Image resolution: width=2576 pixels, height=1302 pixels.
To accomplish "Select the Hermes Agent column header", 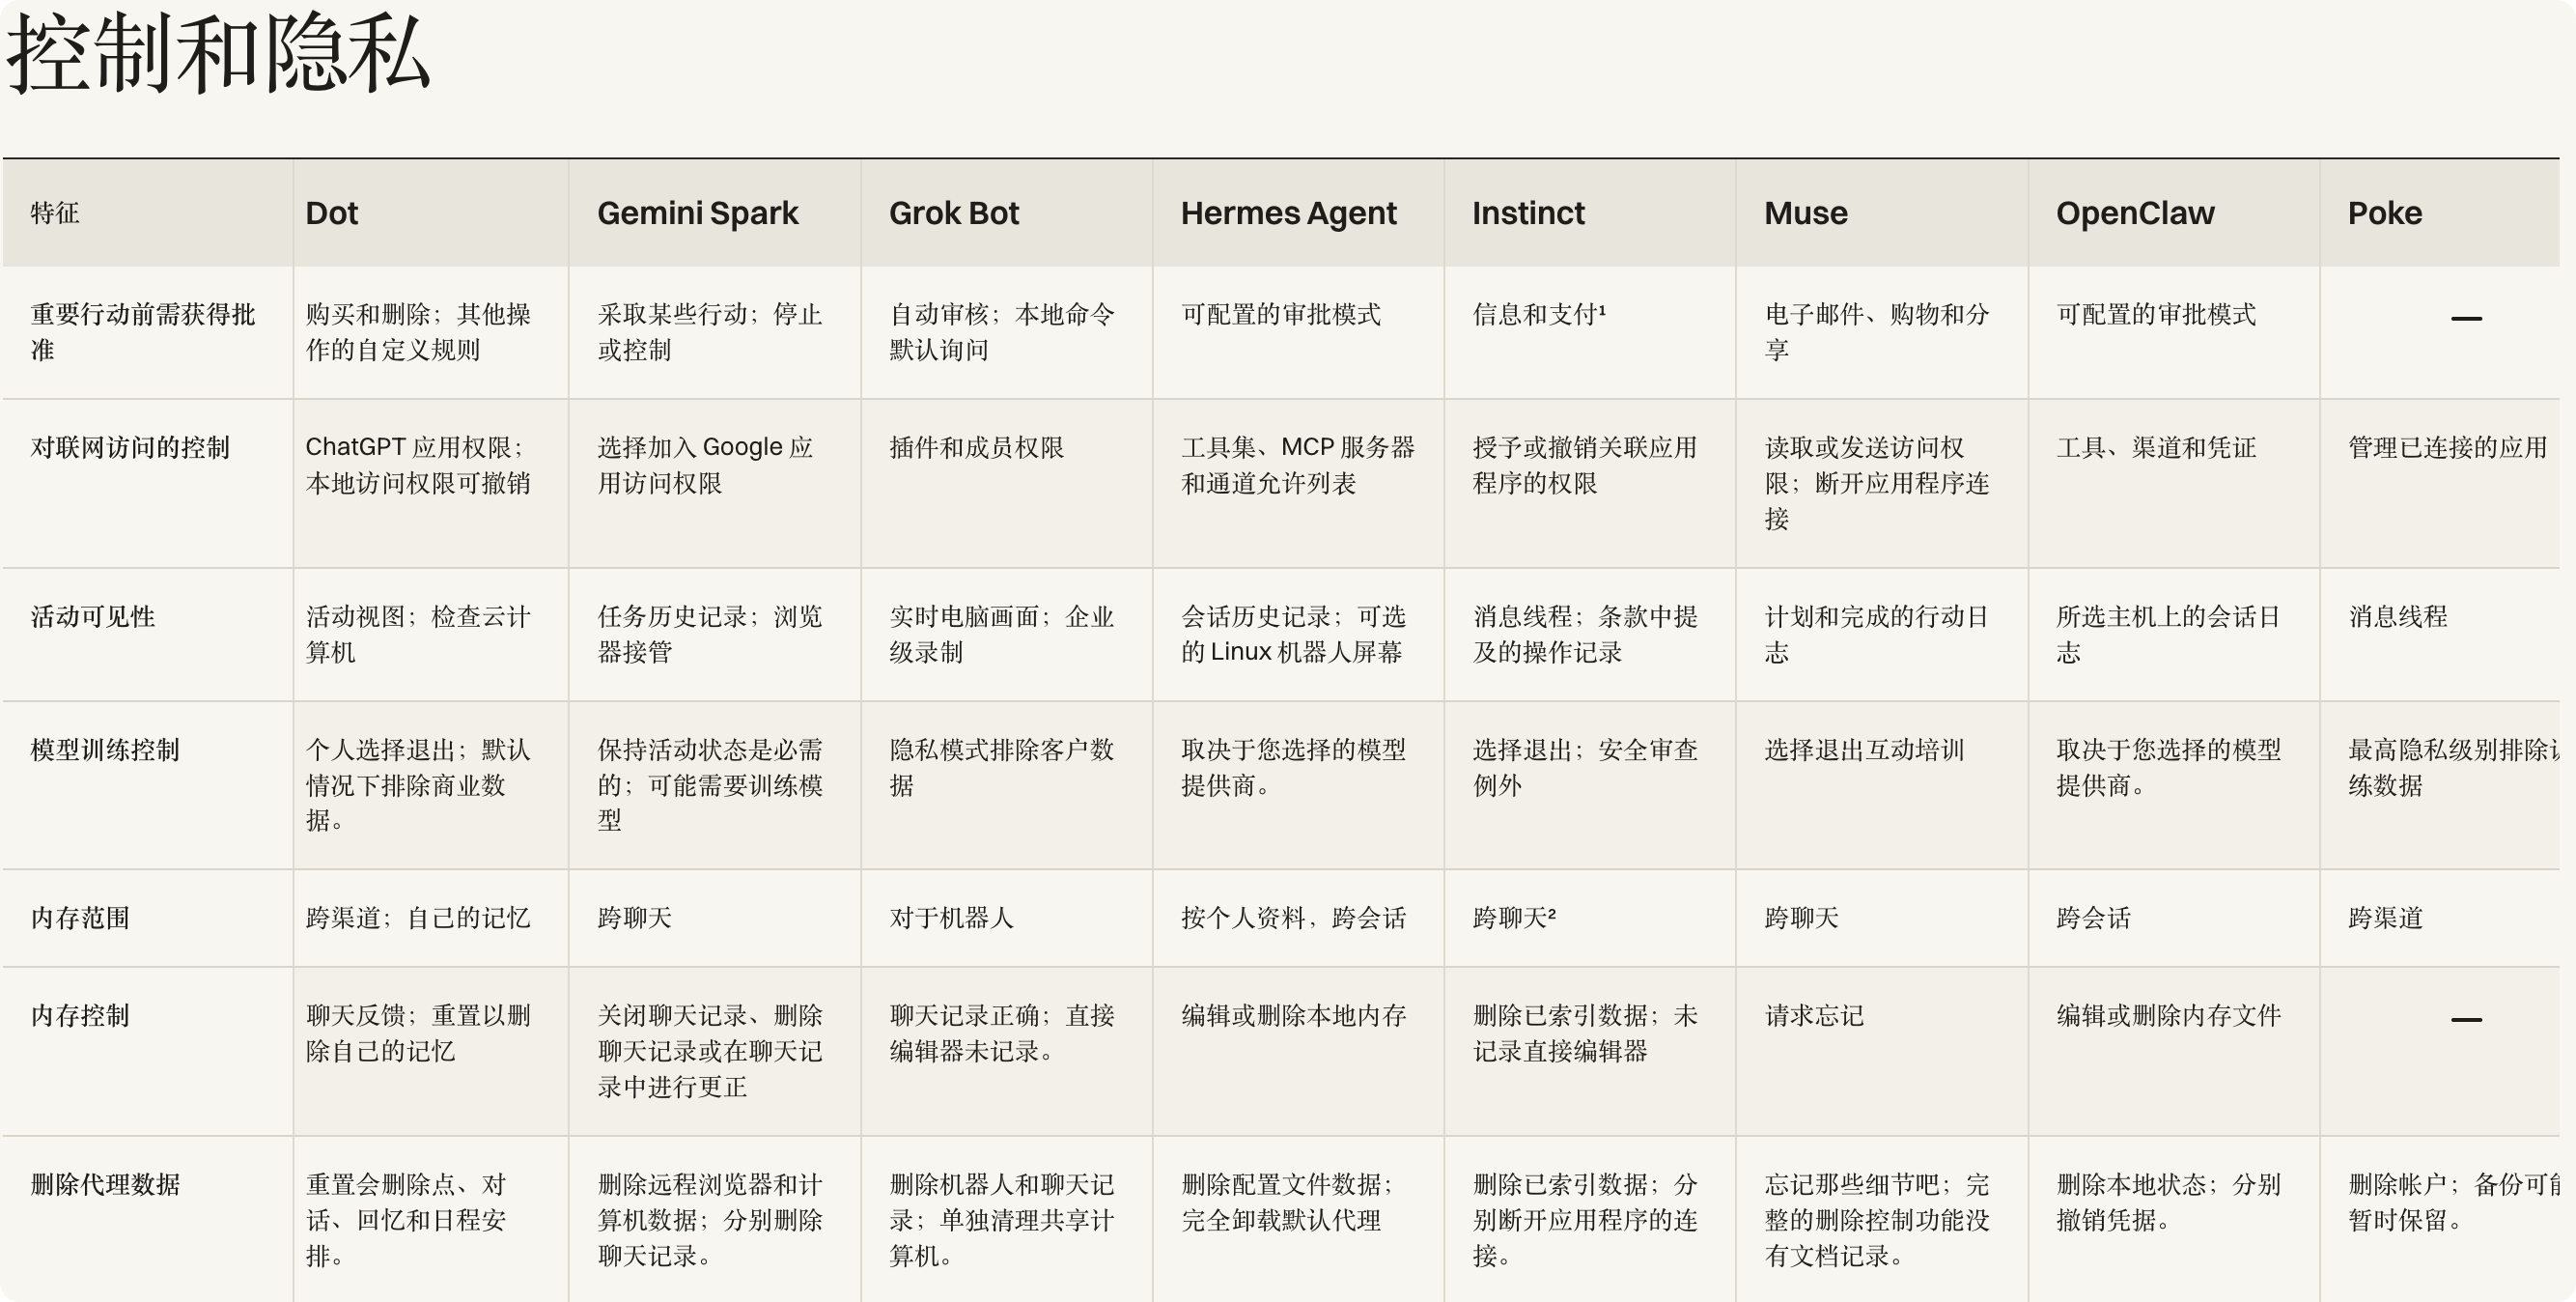I will (x=1288, y=213).
